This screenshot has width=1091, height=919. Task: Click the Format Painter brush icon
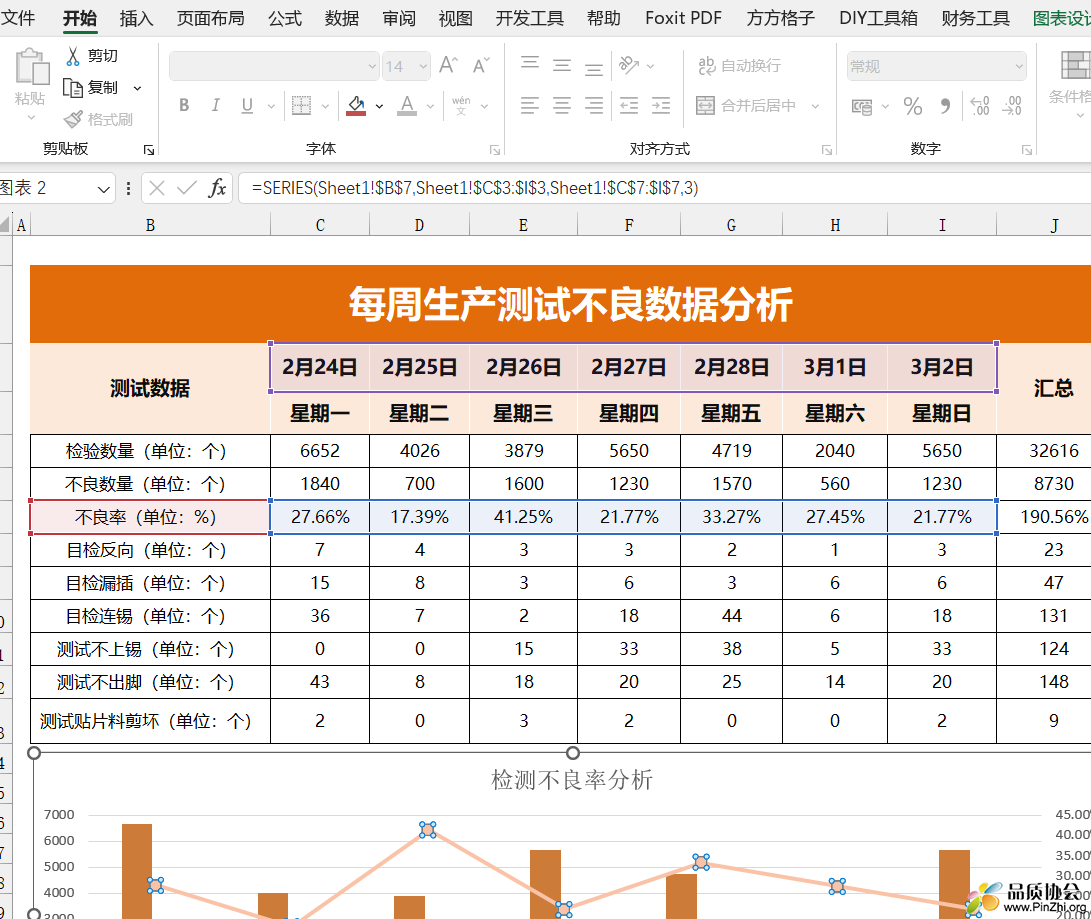click(x=72, y=119)
